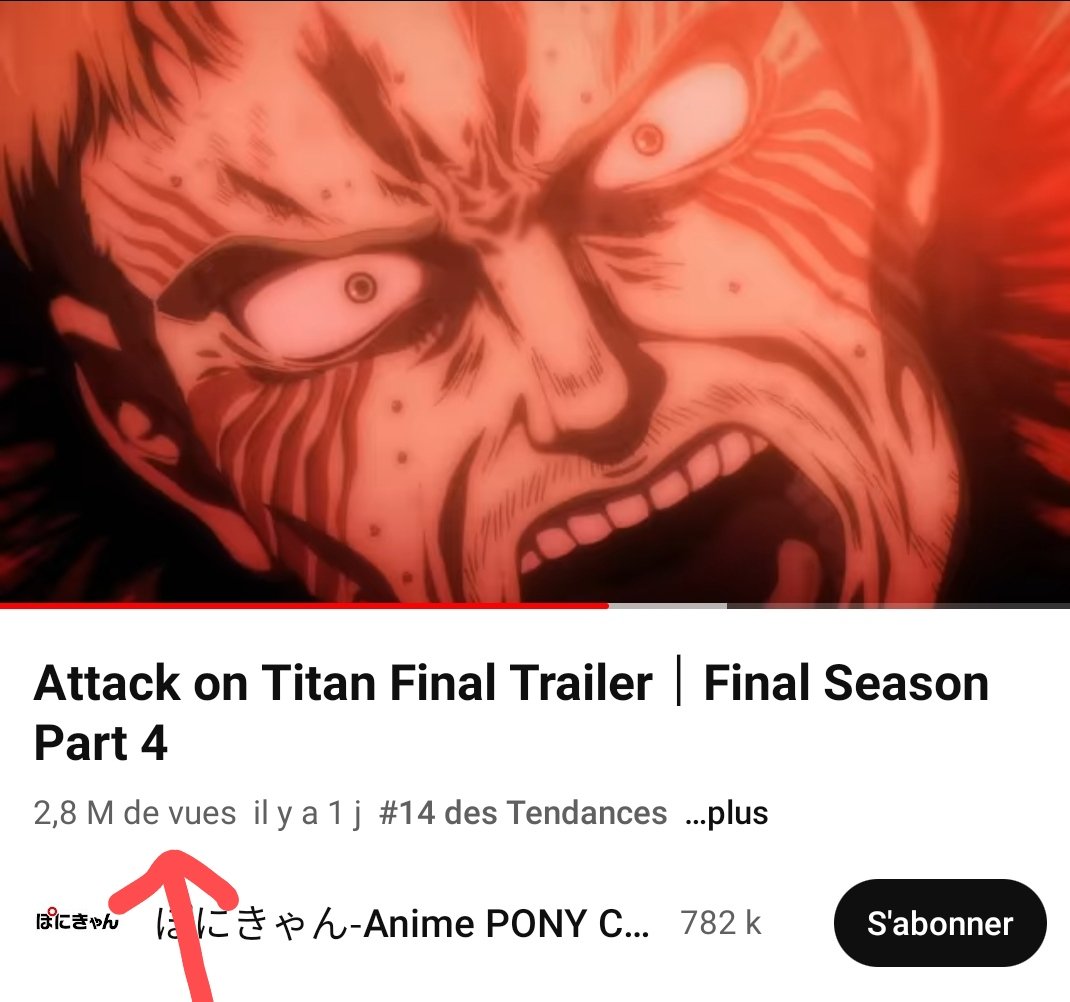The width and height of the screenshot is (1070, 1002).
Task: Tap the 2,8 M de vues view count
Action: [x=134, y=813]
